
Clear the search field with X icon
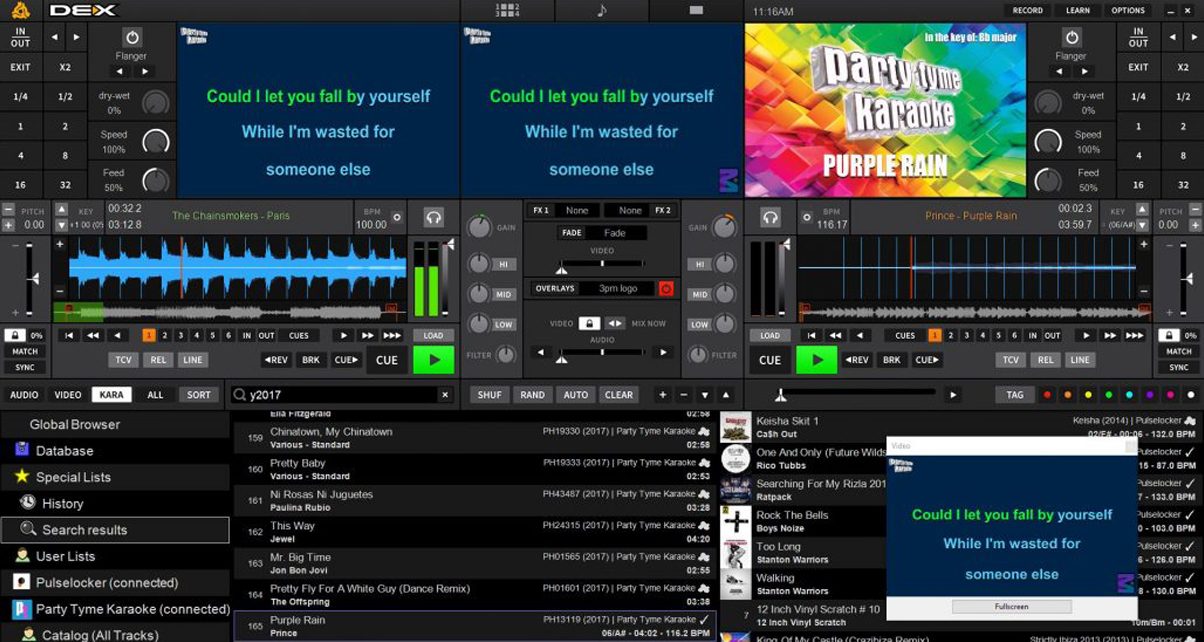click(x=445, y=395)
